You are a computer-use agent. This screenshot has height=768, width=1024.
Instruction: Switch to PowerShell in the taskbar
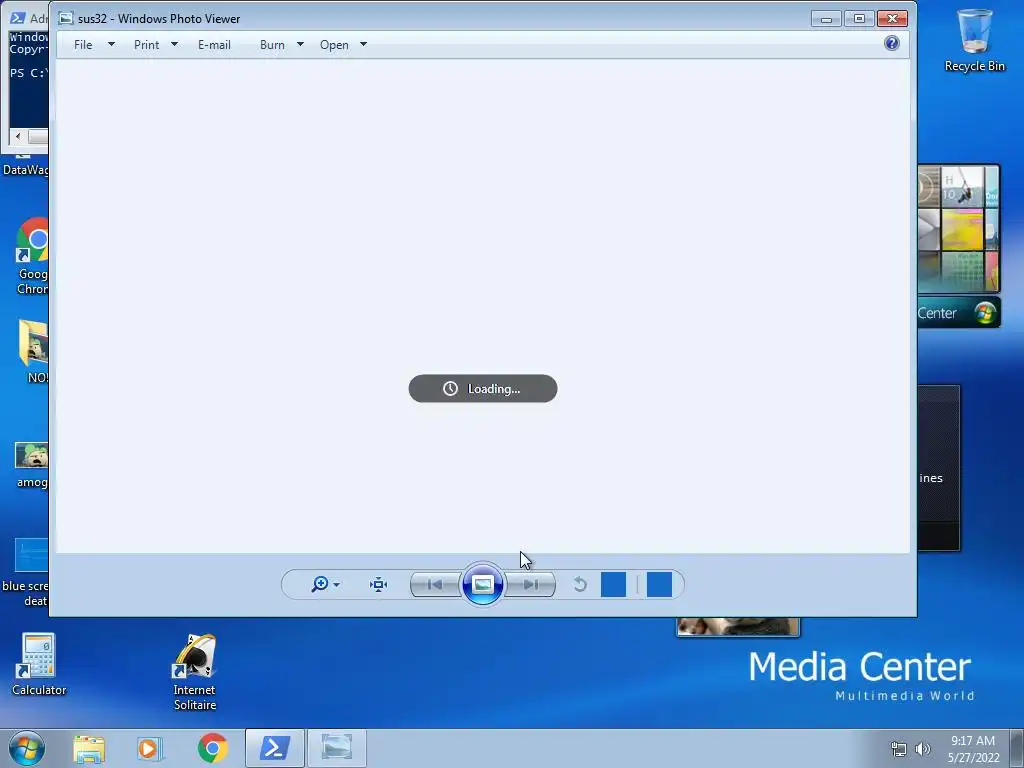coord(275,748)
